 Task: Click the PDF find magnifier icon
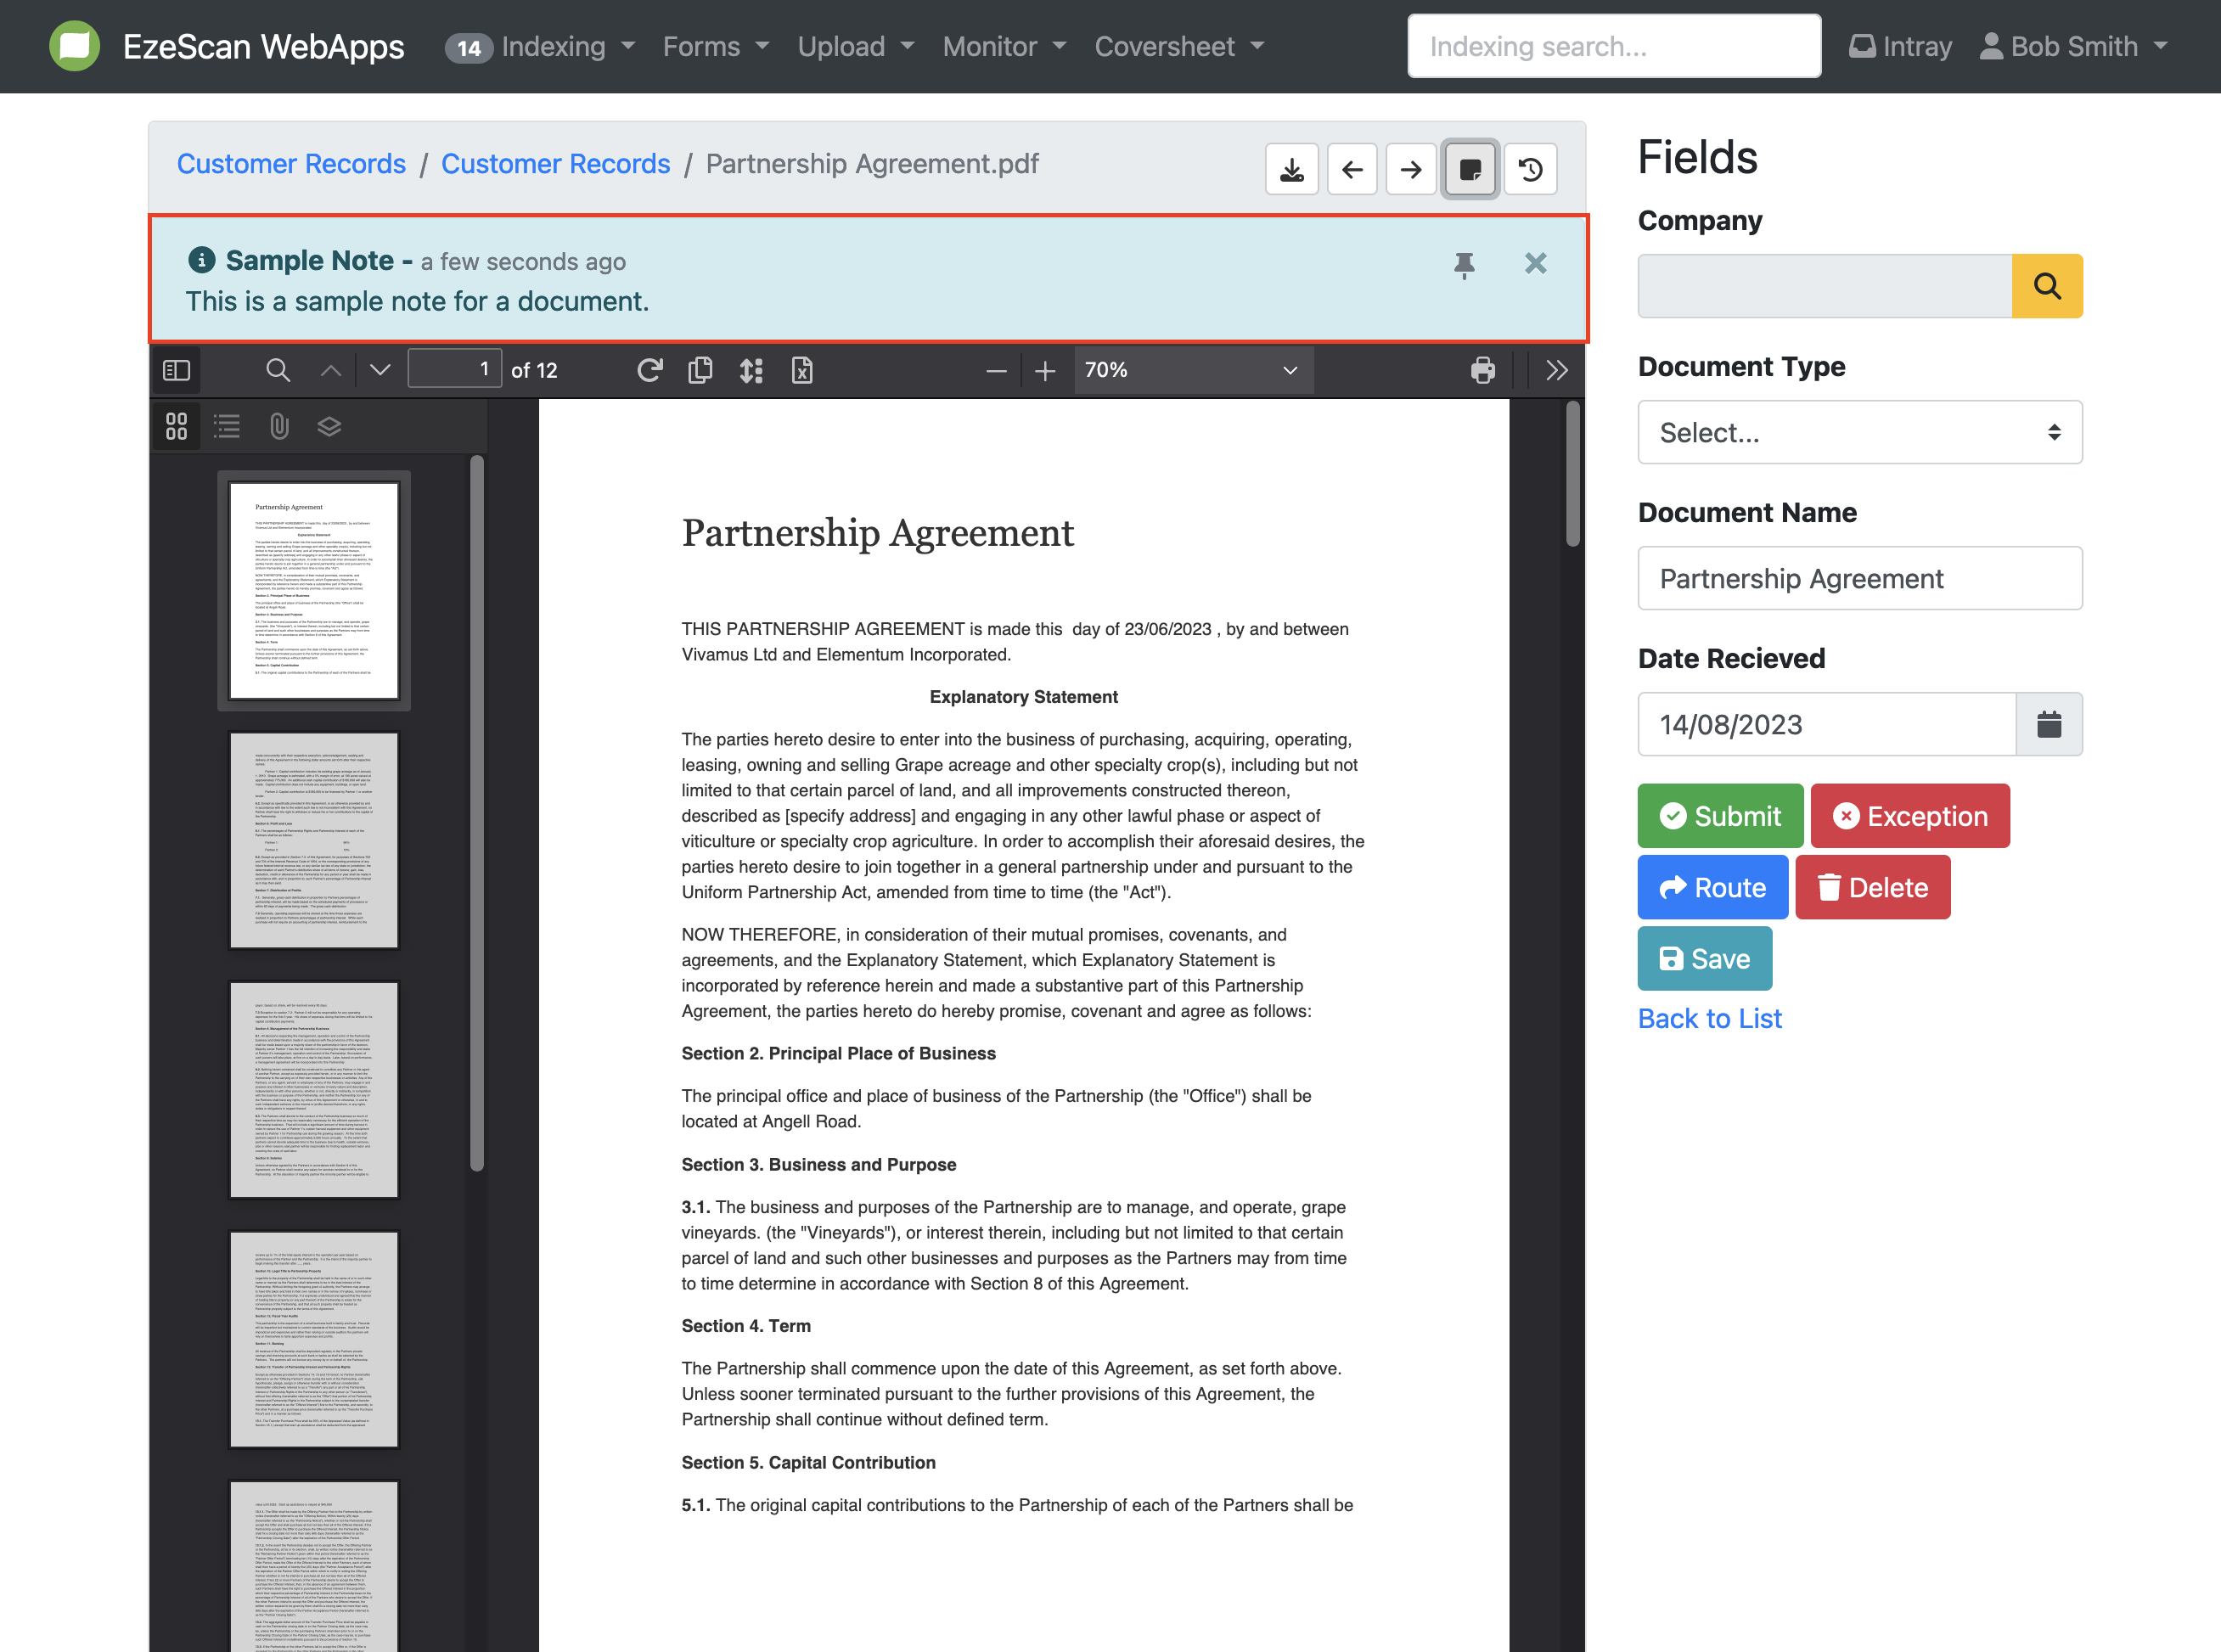coord(277,370)
